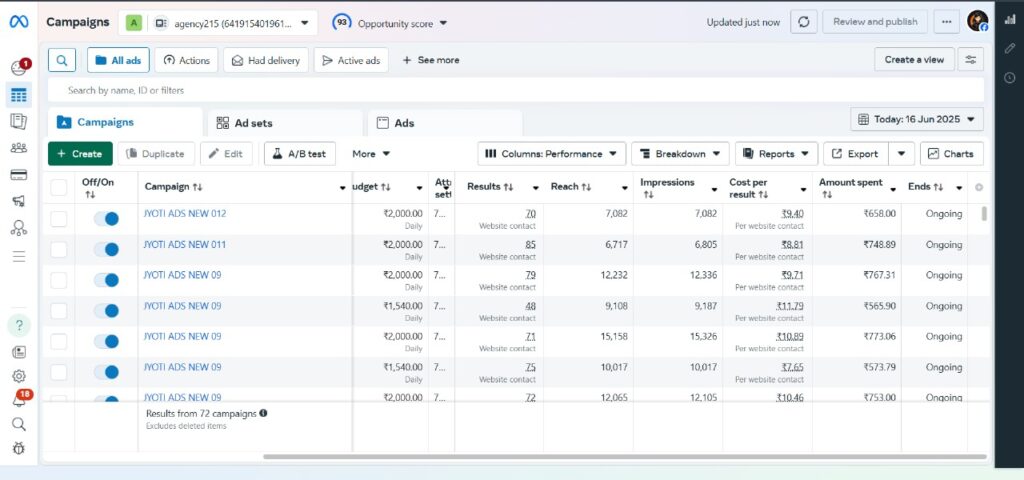Tick checkbox for campaign with ₹573.79 spent

59,372
